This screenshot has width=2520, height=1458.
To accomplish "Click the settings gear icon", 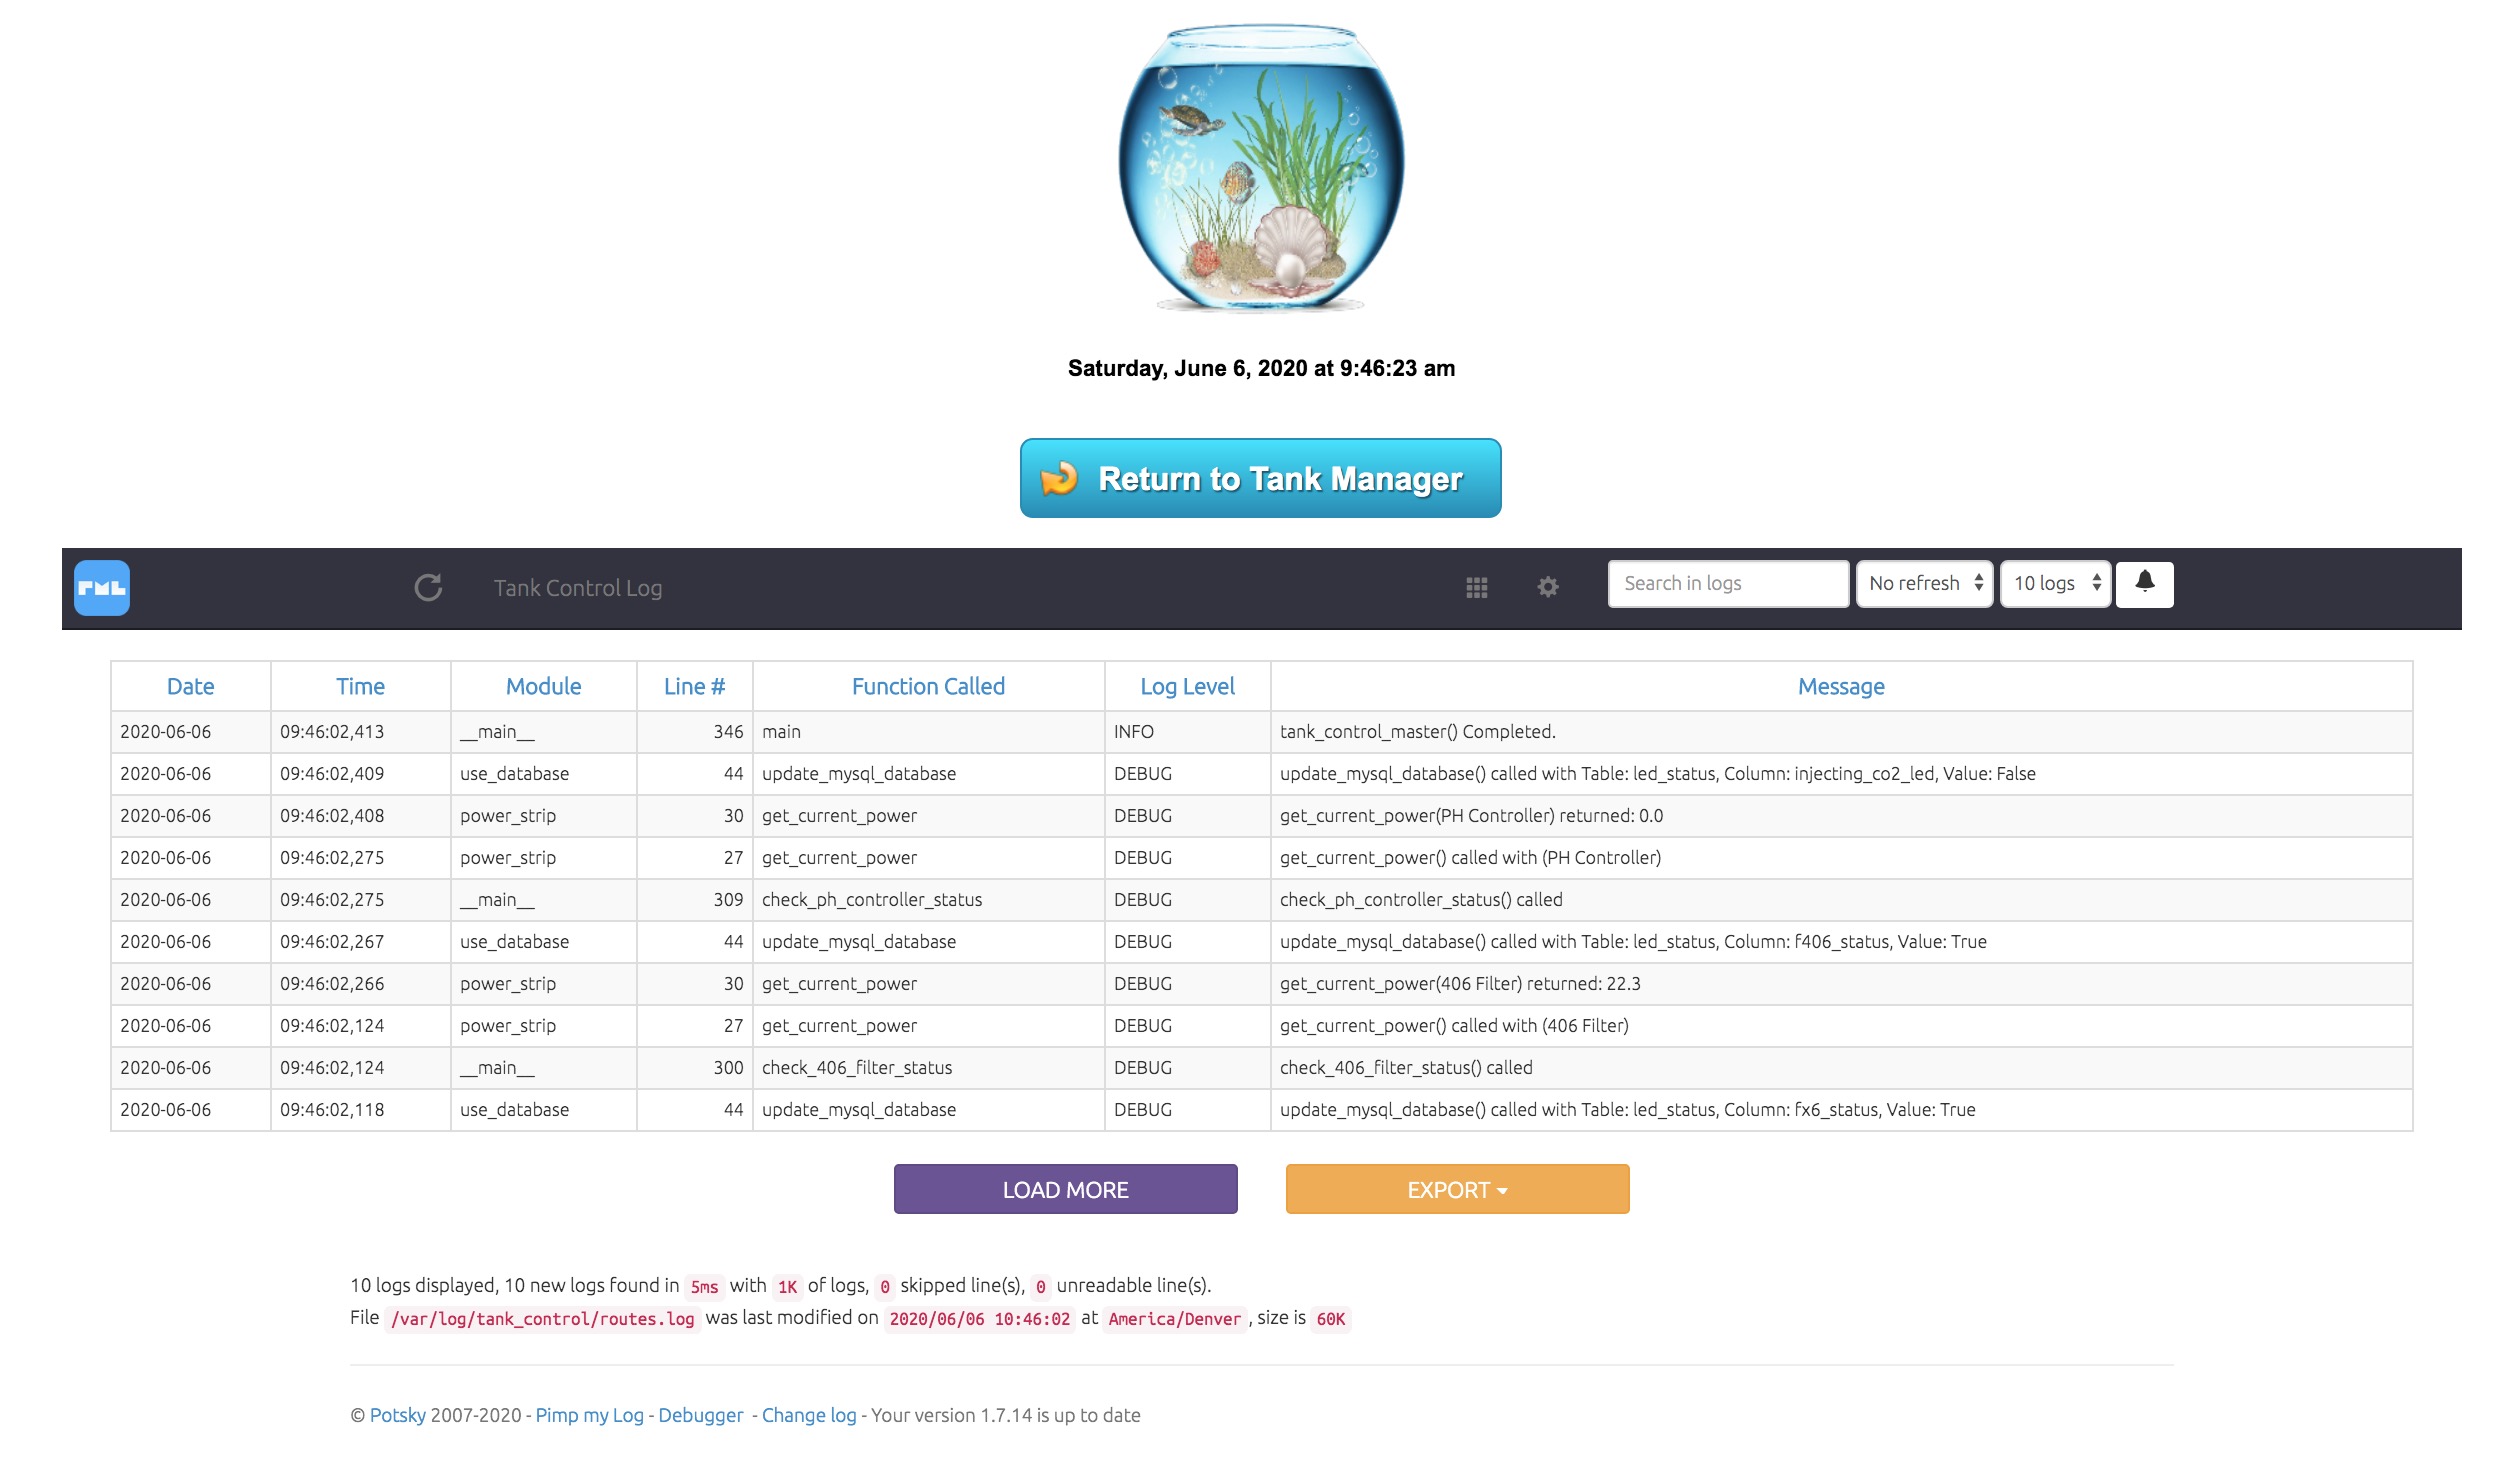I will (1548, 587).
